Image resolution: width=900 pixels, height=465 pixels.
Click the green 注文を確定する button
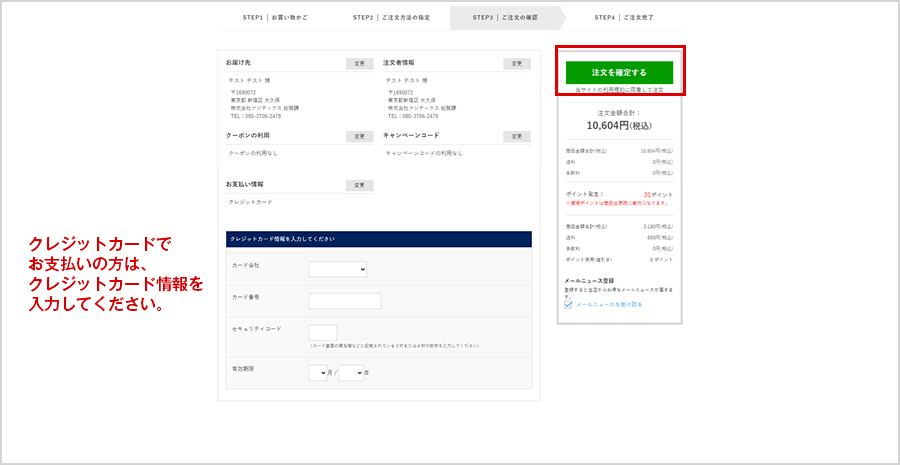coord(619,72)
